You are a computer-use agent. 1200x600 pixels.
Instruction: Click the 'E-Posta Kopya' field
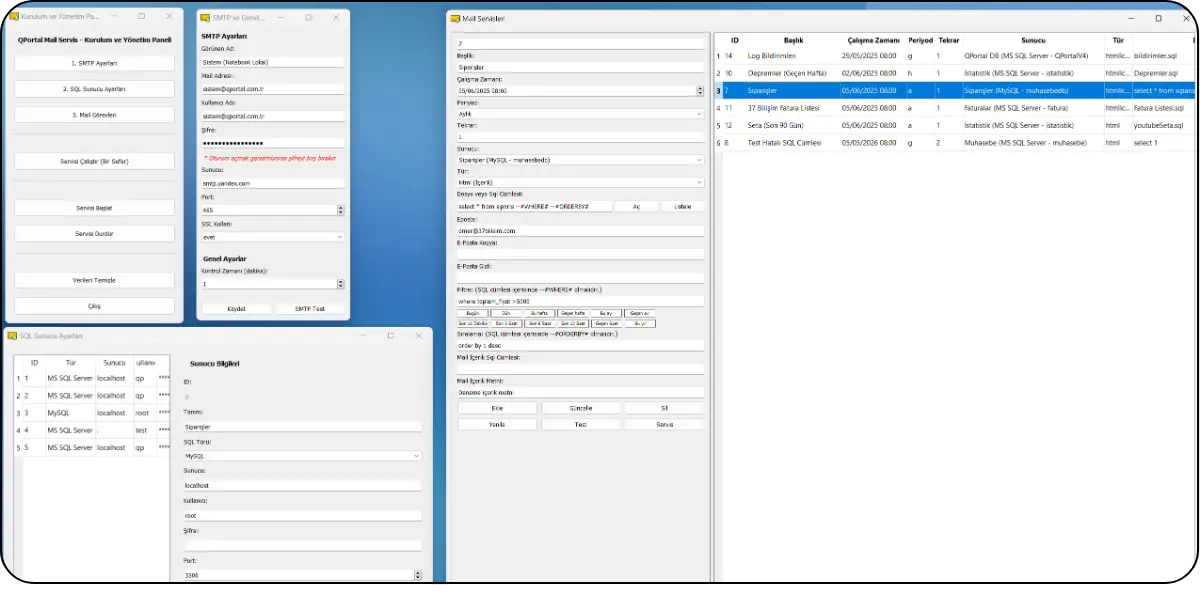click(580, 254)
